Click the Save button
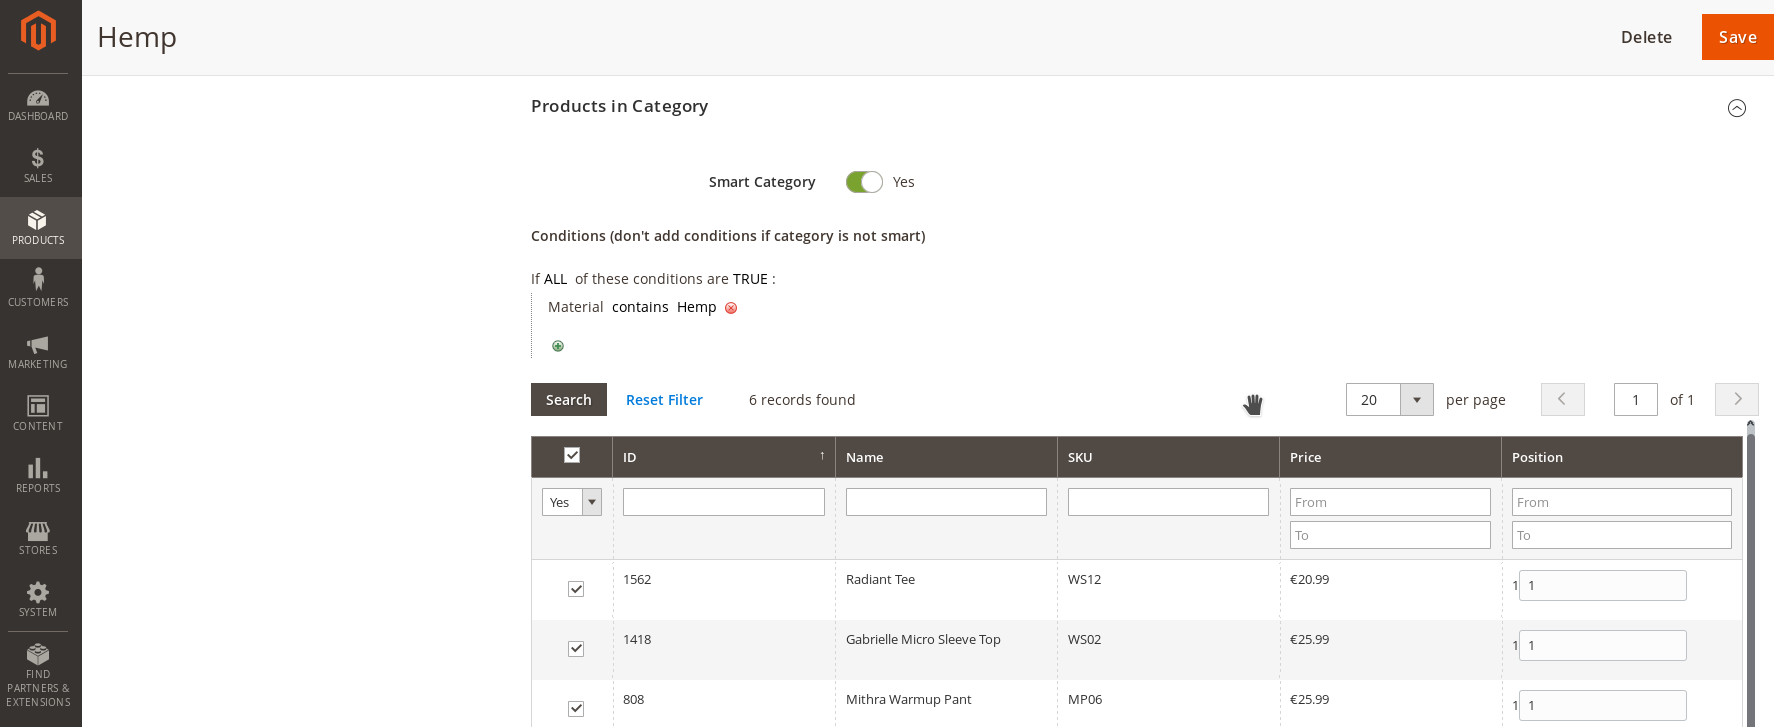Image resolution: width=1774 pixels, height=727 pixels. 1737,37
